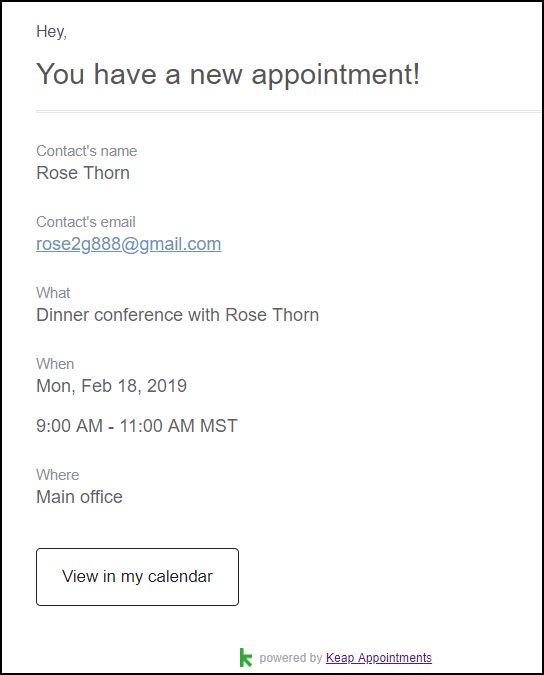Click the What field label

pyautogui.click(x=53, y=293)
